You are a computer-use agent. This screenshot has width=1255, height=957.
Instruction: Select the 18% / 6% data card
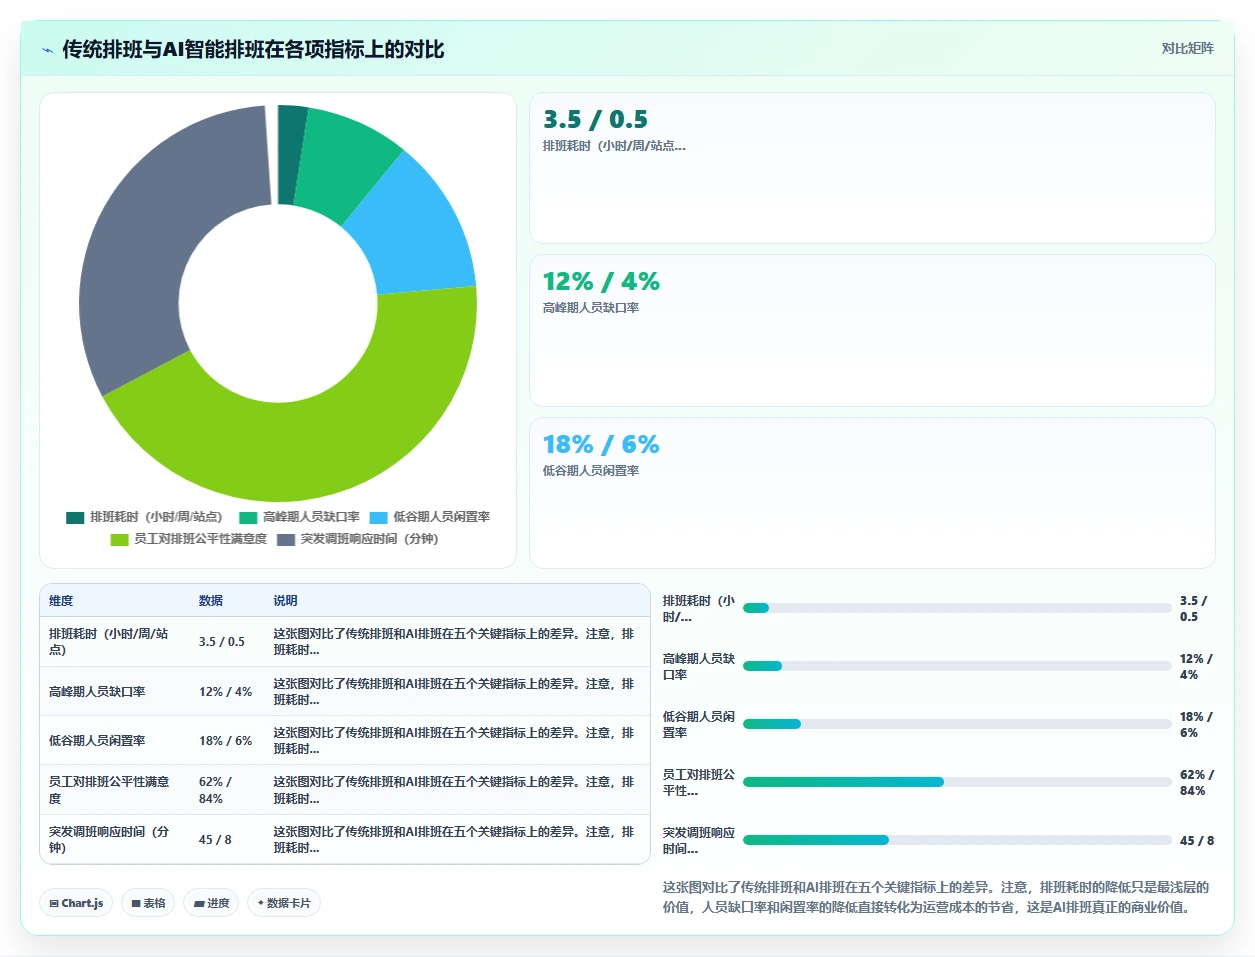pyautogui.click(x=872, y=493)
